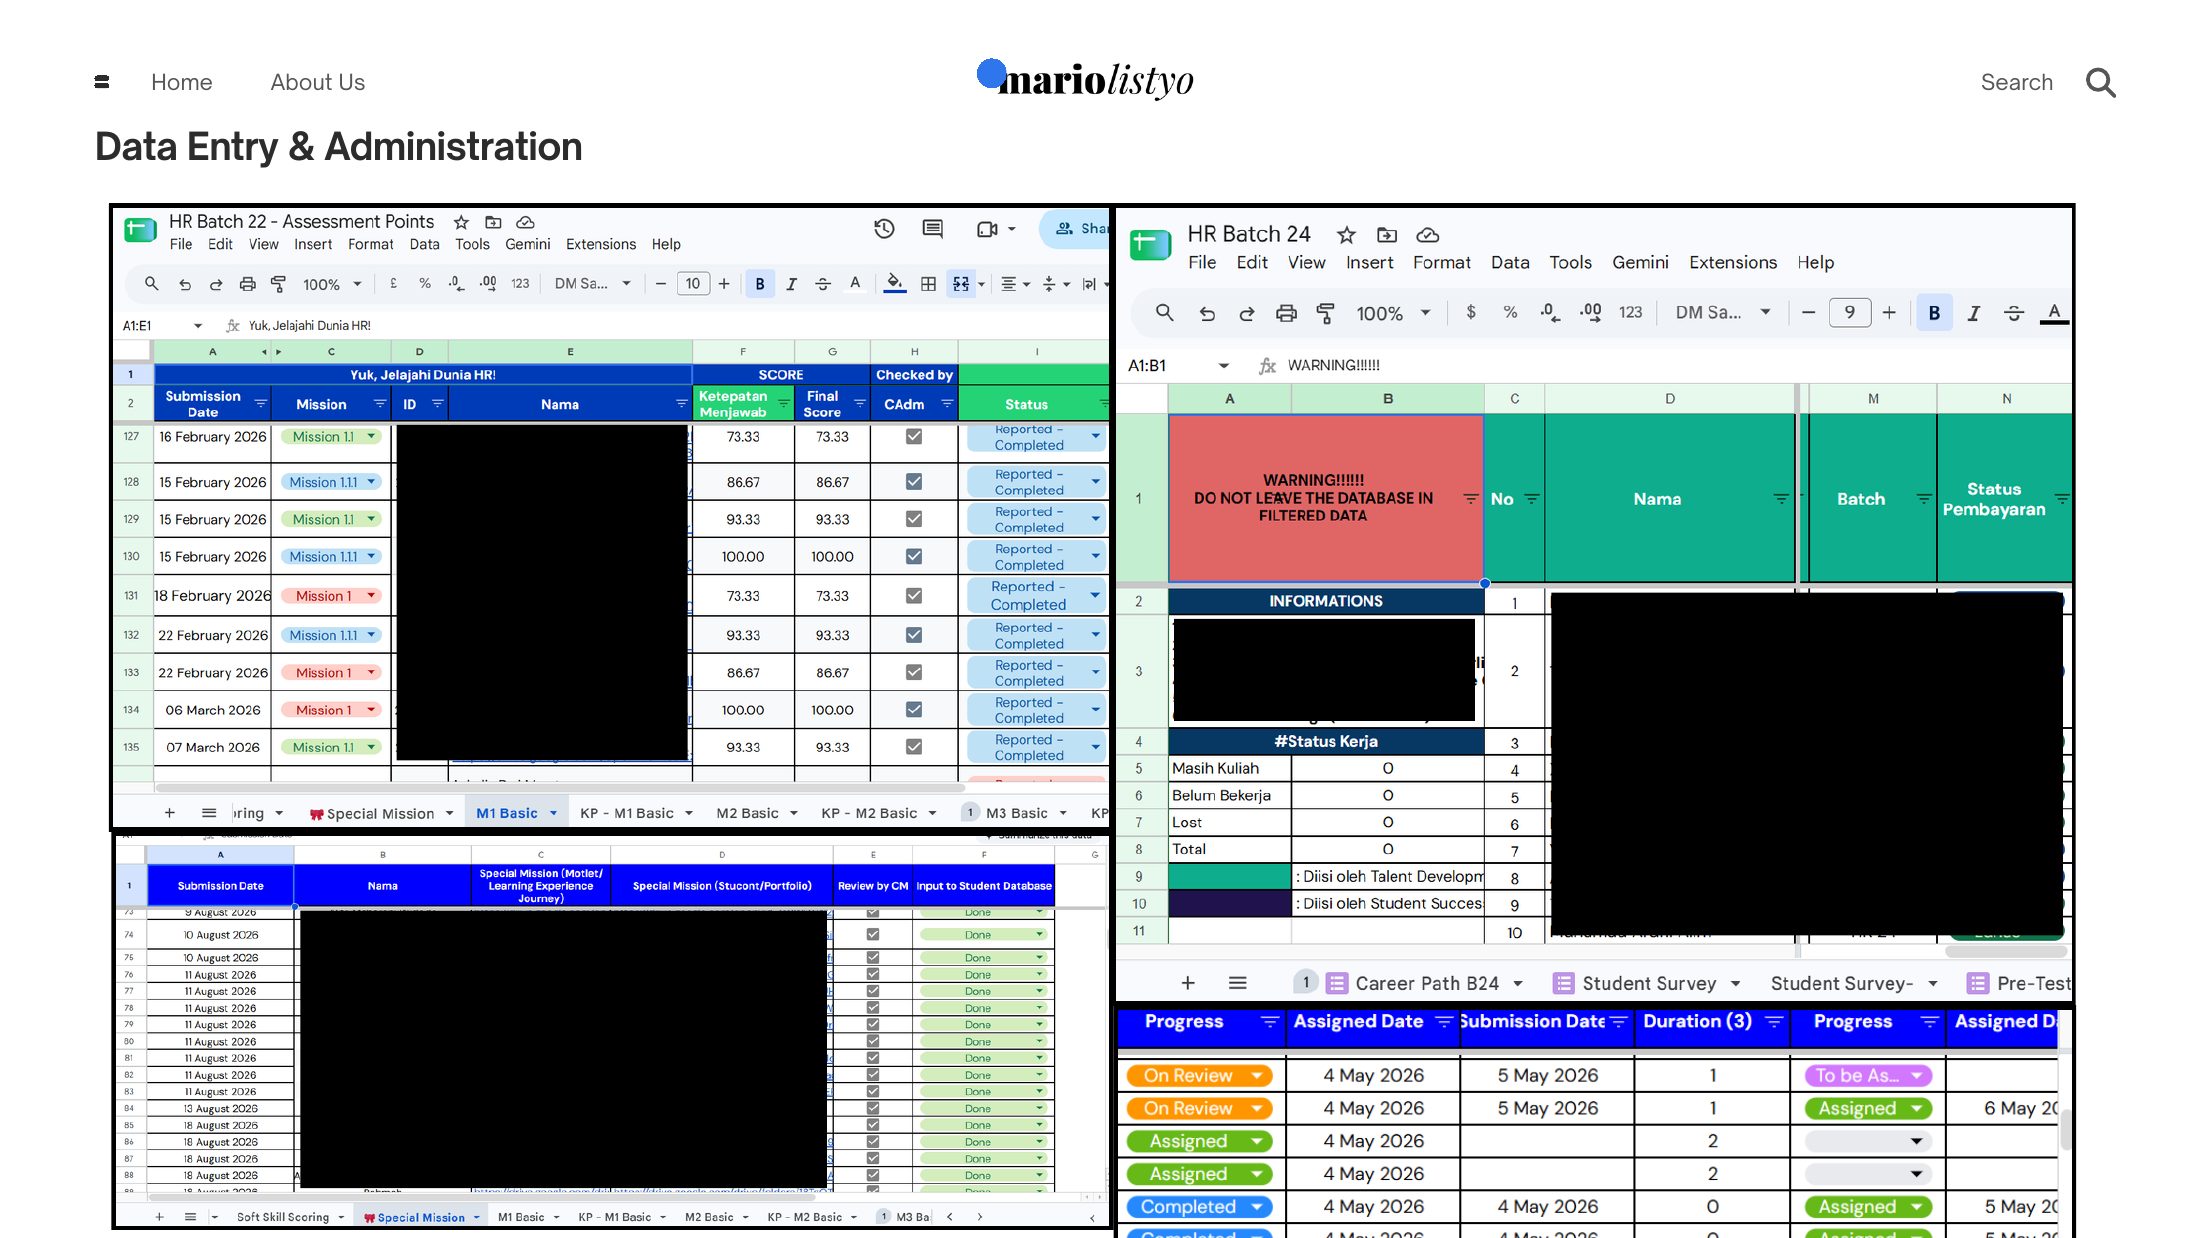Check cloud save status of HR Batch 22
This screenshot has height=1238, width=2200.
coord(525,222)
